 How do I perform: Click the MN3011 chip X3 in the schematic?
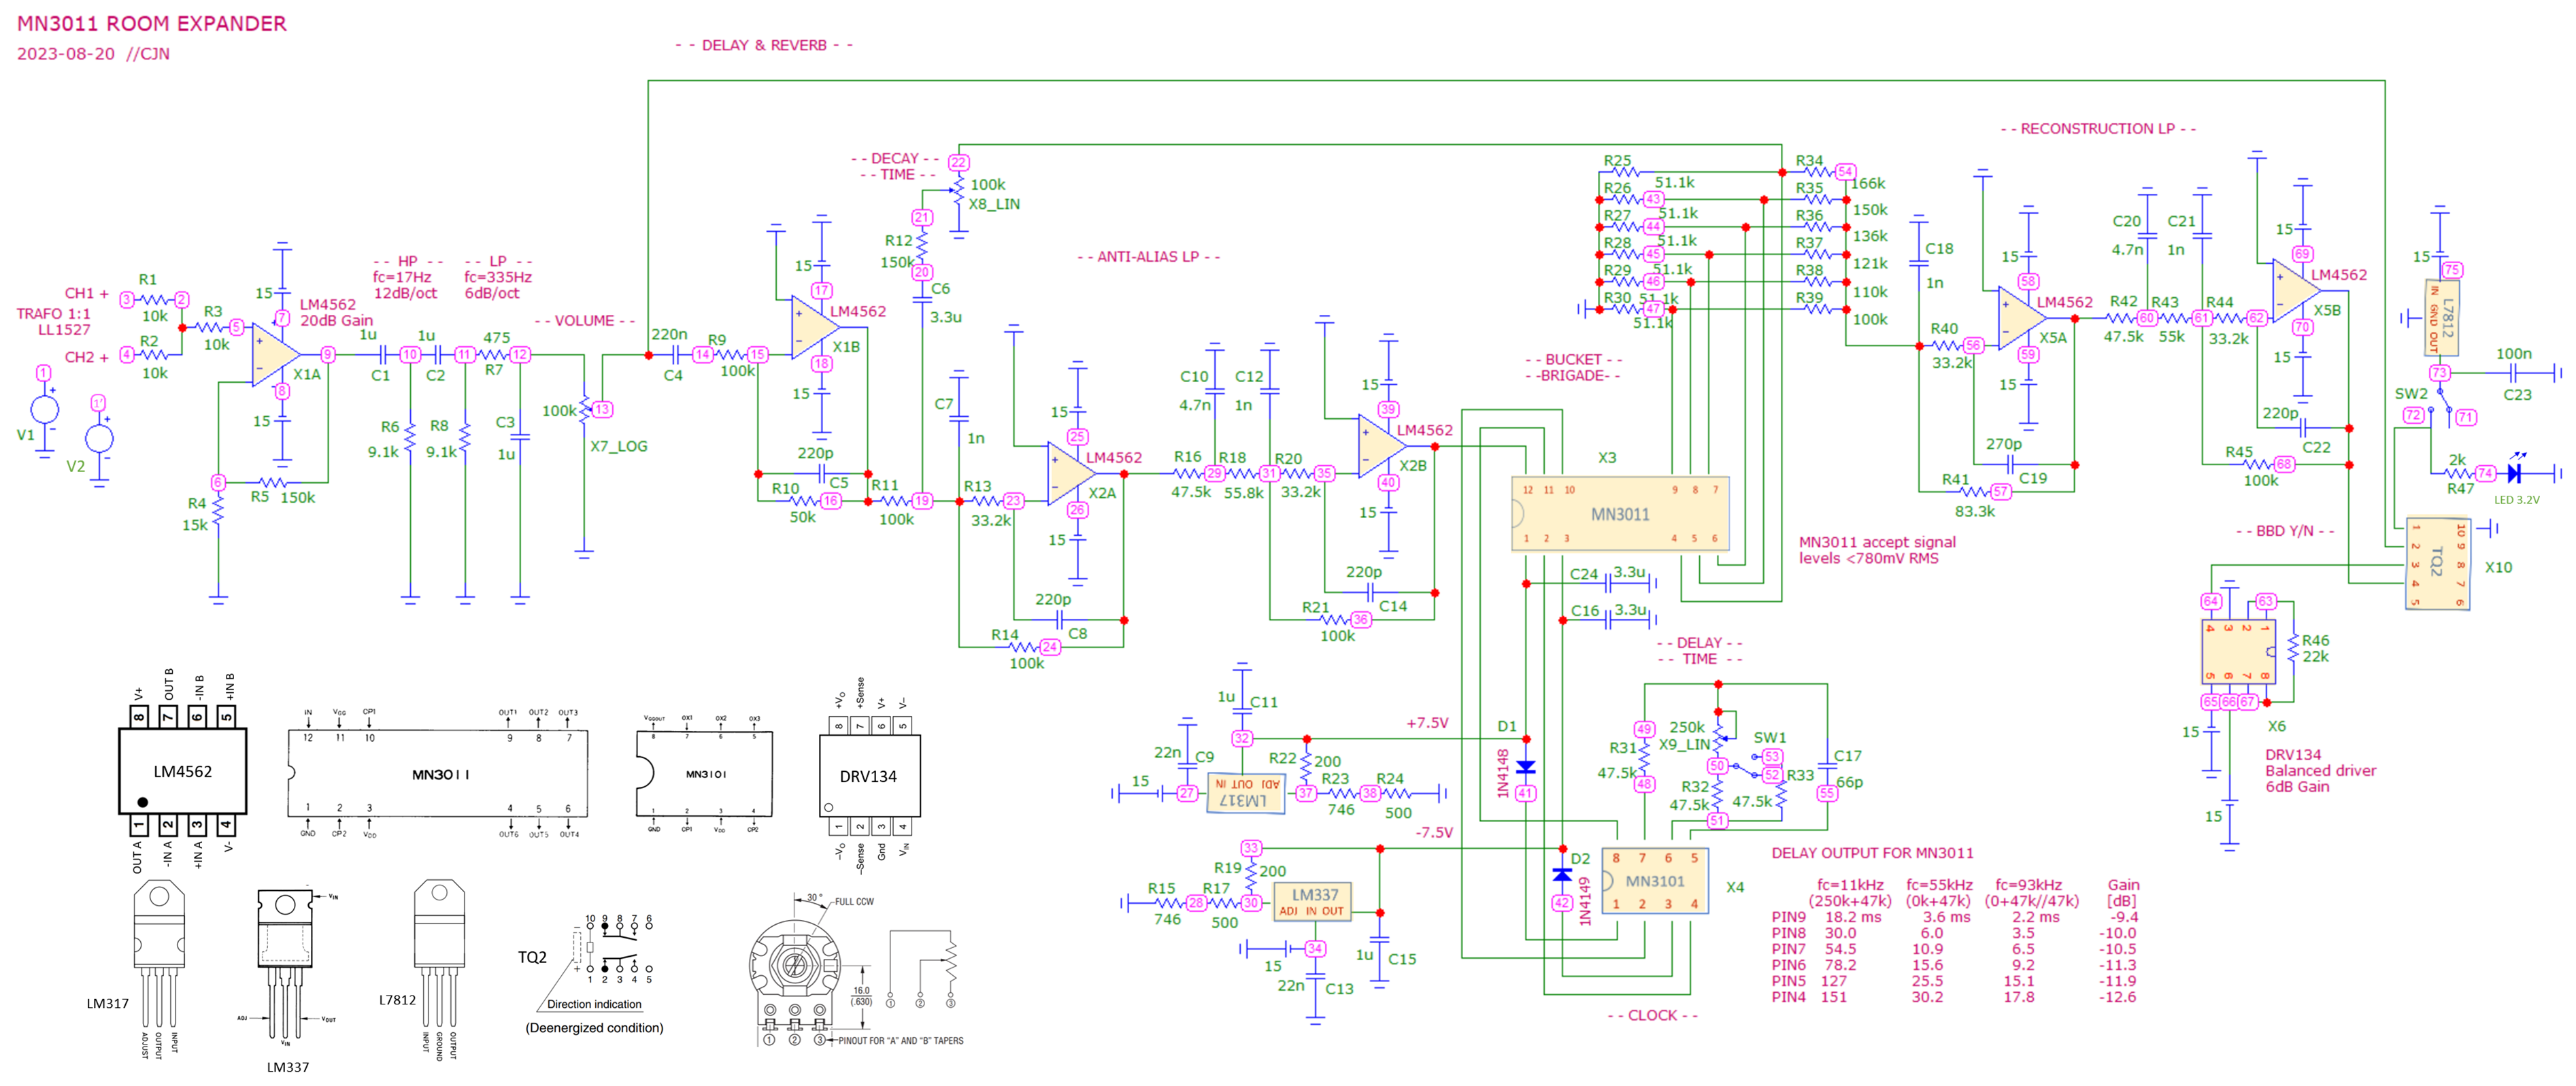(x=1620, y=514)
